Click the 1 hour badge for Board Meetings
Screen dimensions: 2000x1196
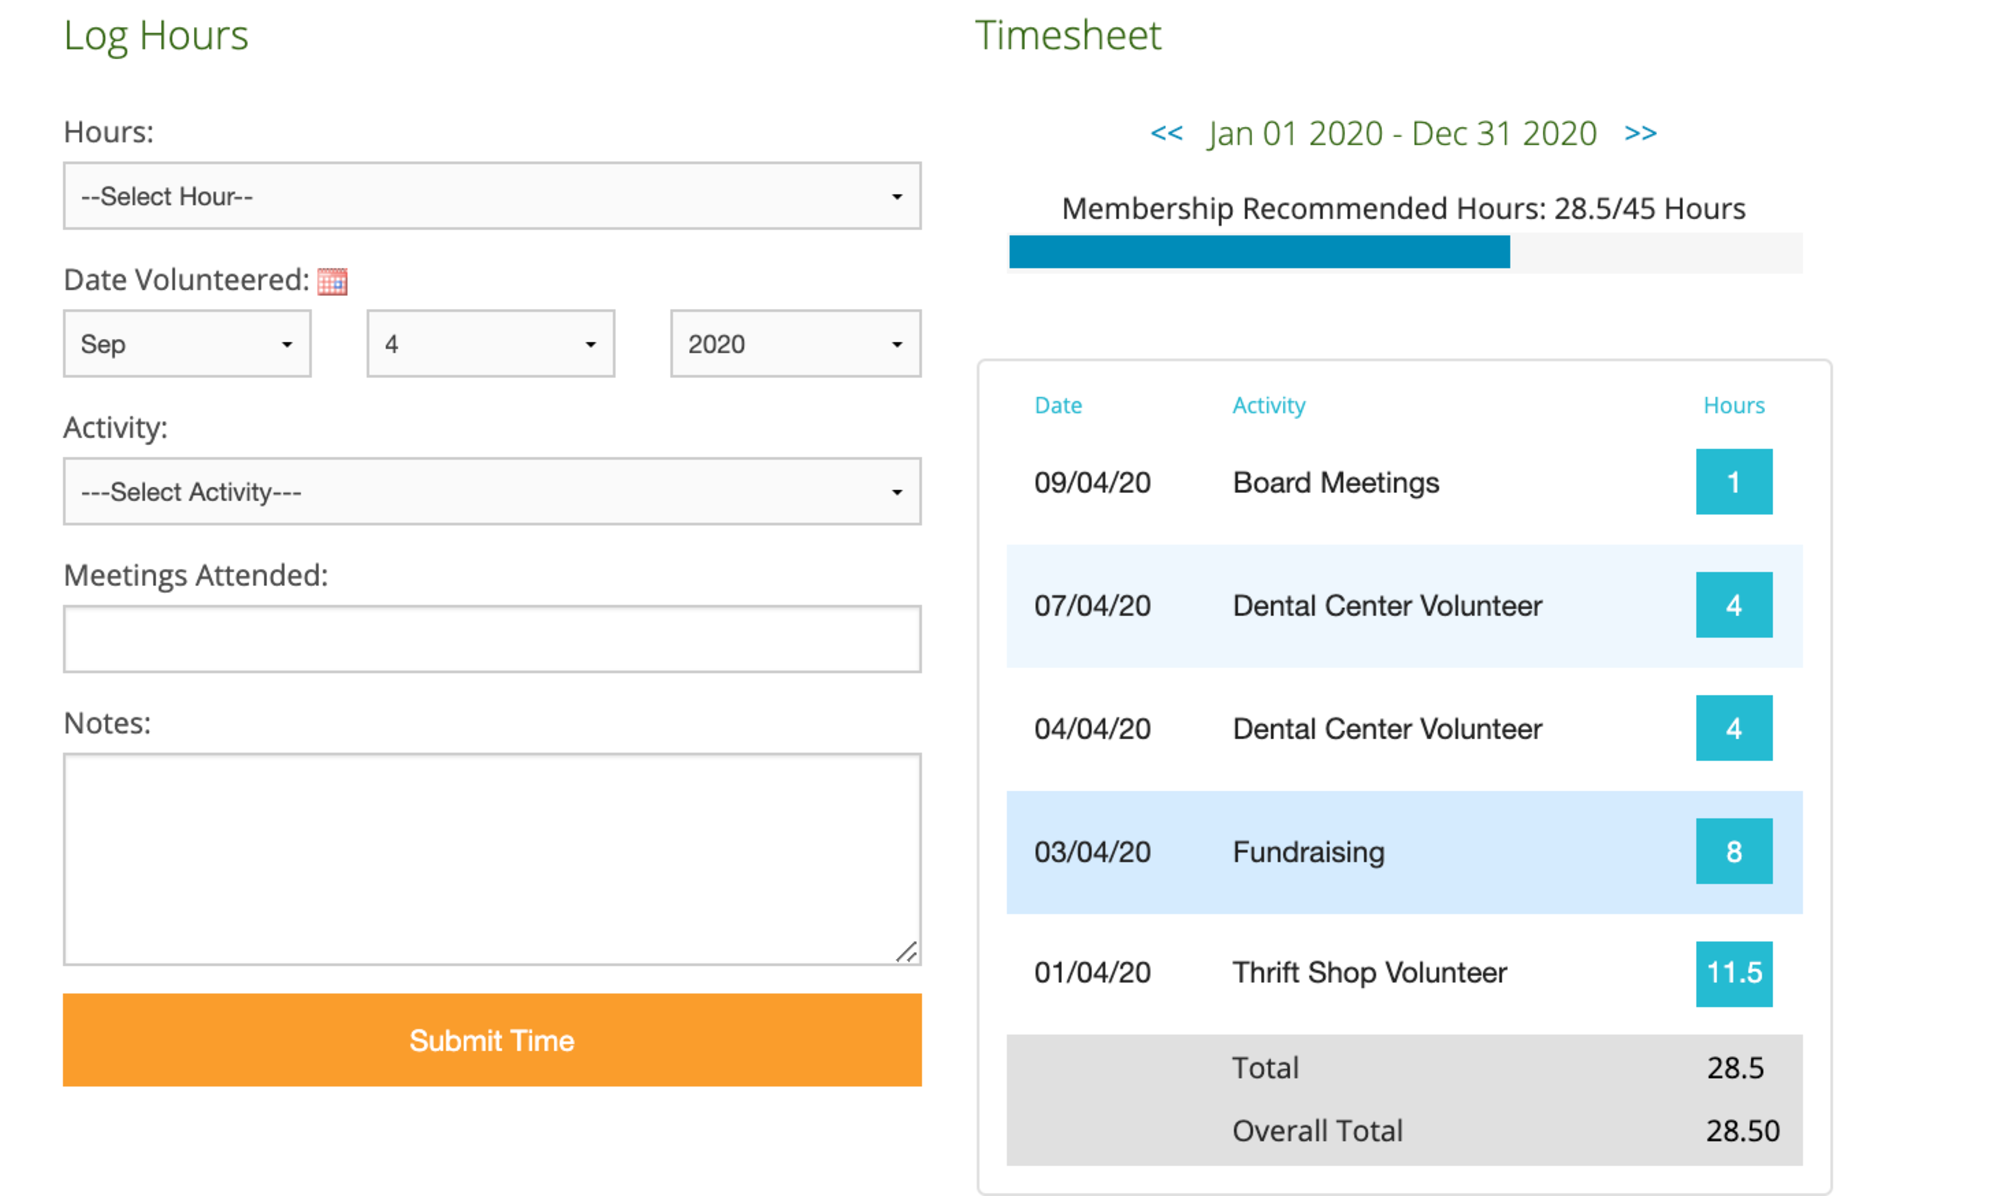click(x=1733, y=482)
